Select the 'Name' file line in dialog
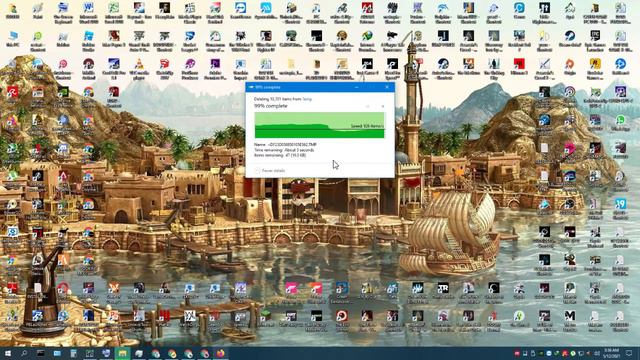This screenshot has height=360, width=640. click(285, 144)
